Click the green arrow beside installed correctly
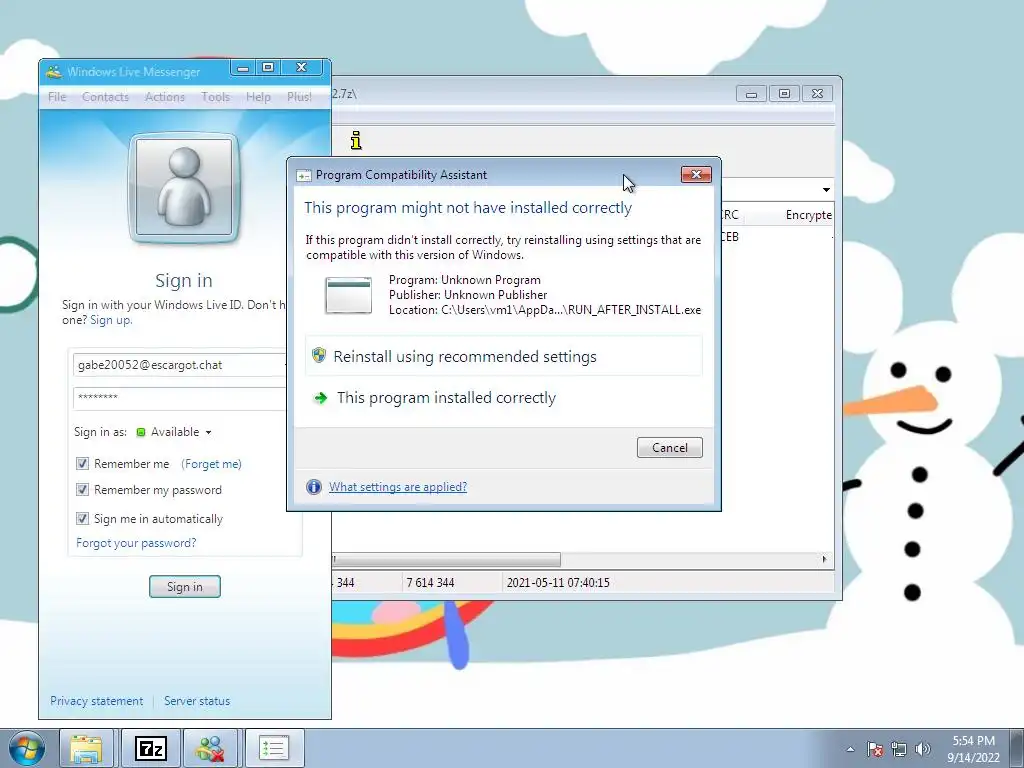 321,398
